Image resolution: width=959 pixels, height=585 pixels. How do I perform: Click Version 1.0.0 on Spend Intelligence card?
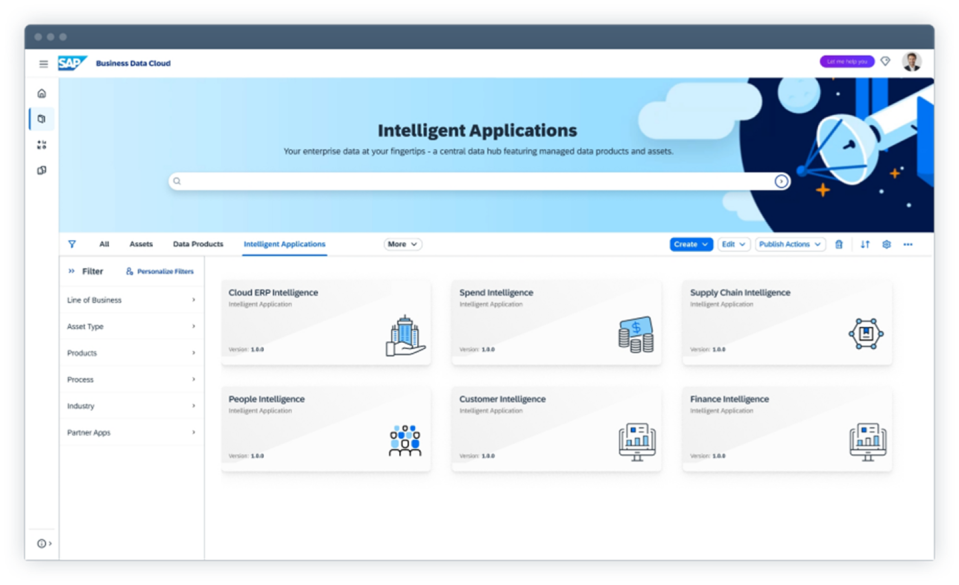point(477,349)
